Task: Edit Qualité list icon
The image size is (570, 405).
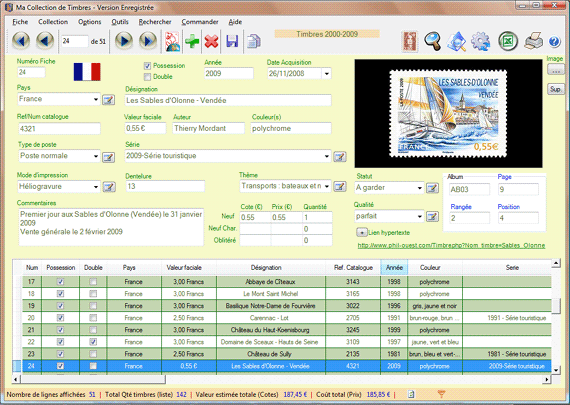Action: point(432,217)
